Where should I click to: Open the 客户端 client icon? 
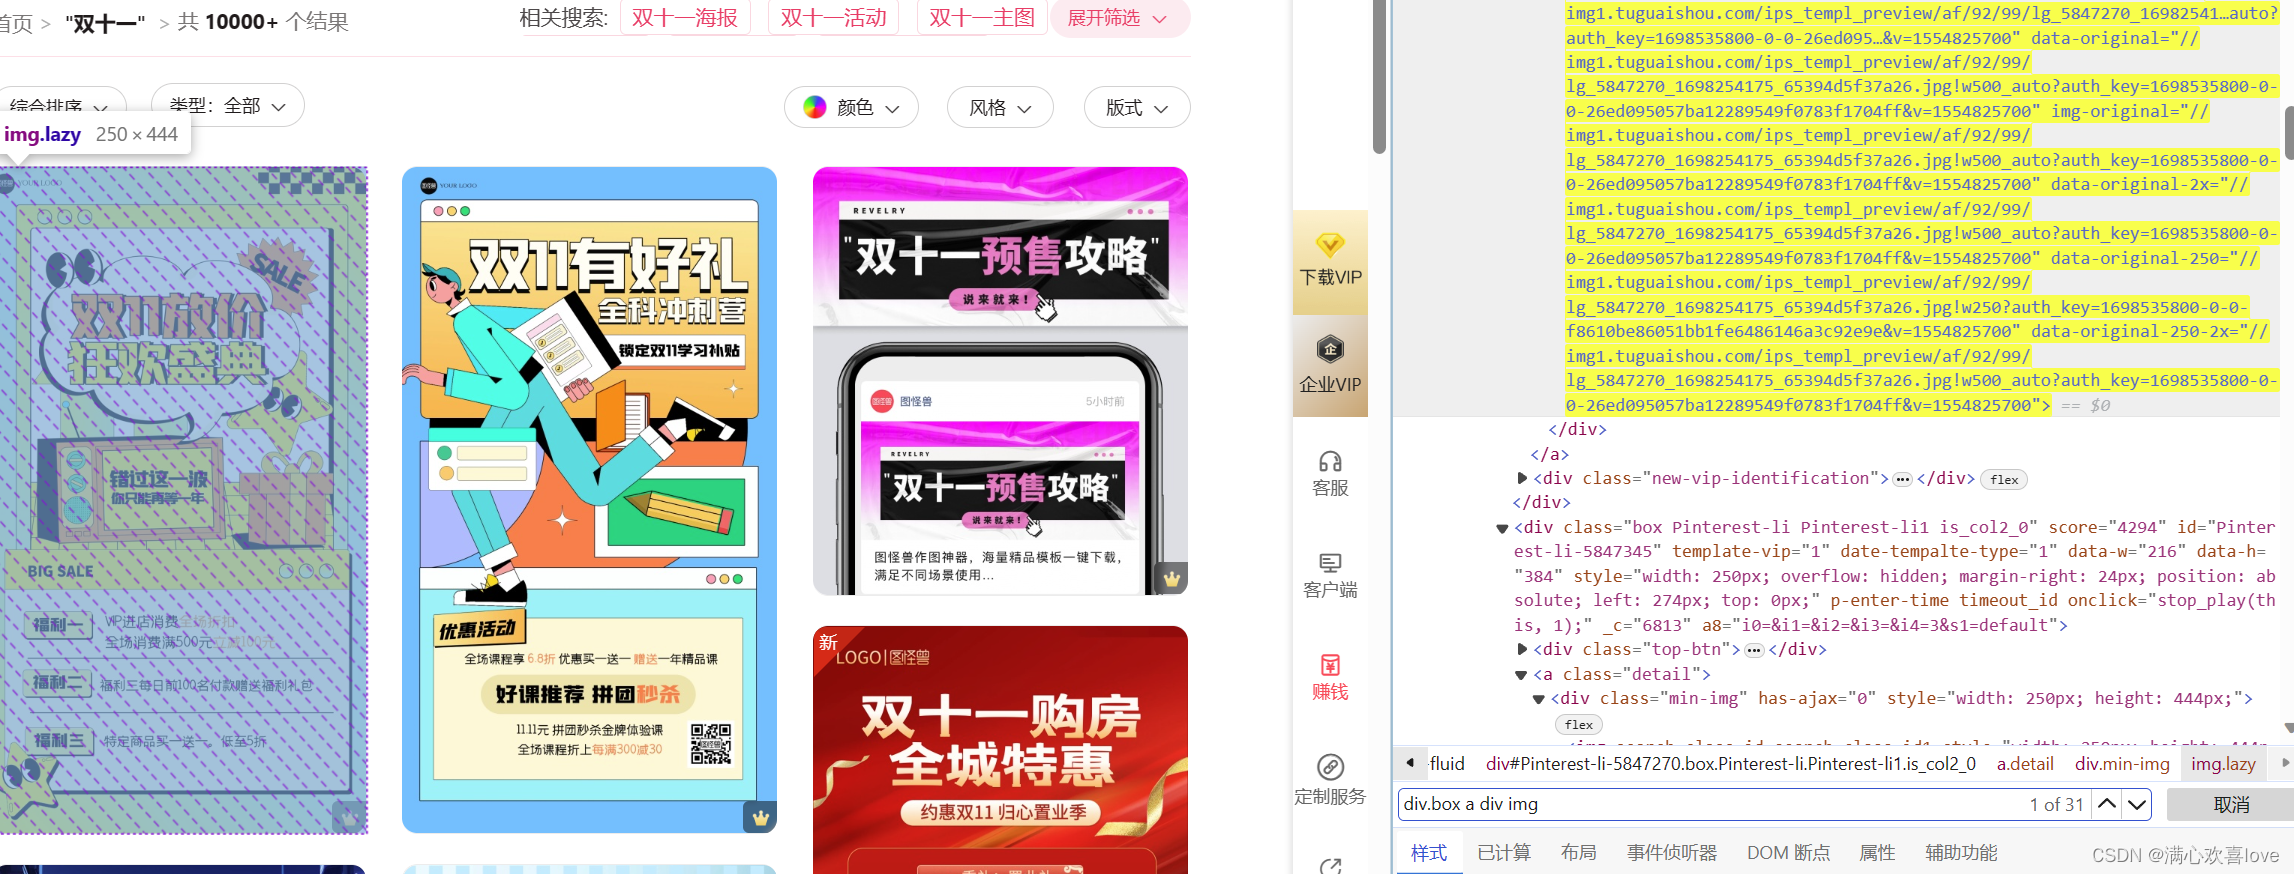[x=1330, y=563]
